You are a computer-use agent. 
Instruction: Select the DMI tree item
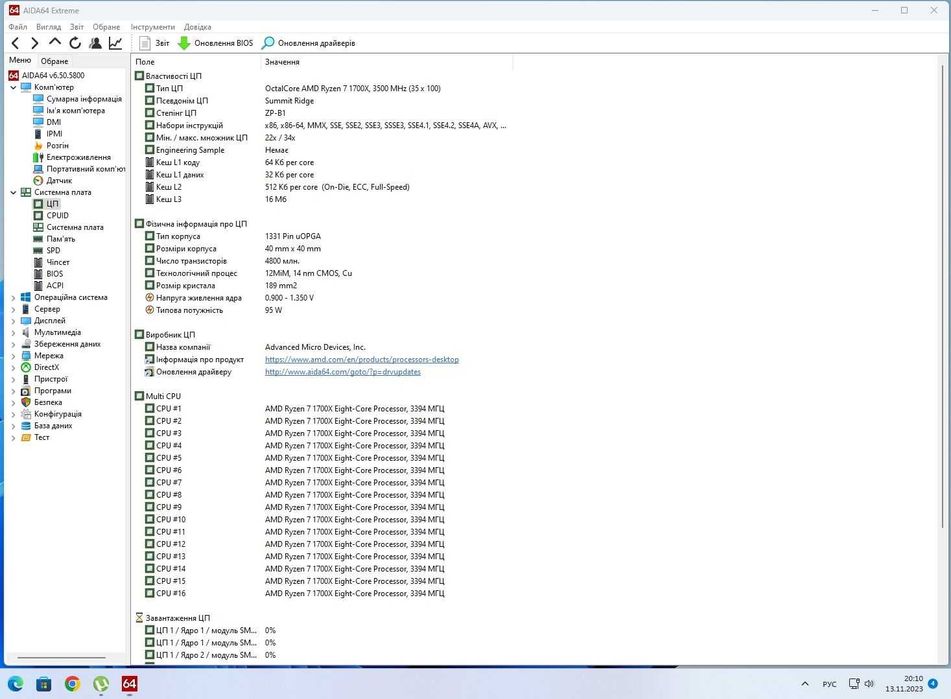pyautogui.click(x=54, y=122)
